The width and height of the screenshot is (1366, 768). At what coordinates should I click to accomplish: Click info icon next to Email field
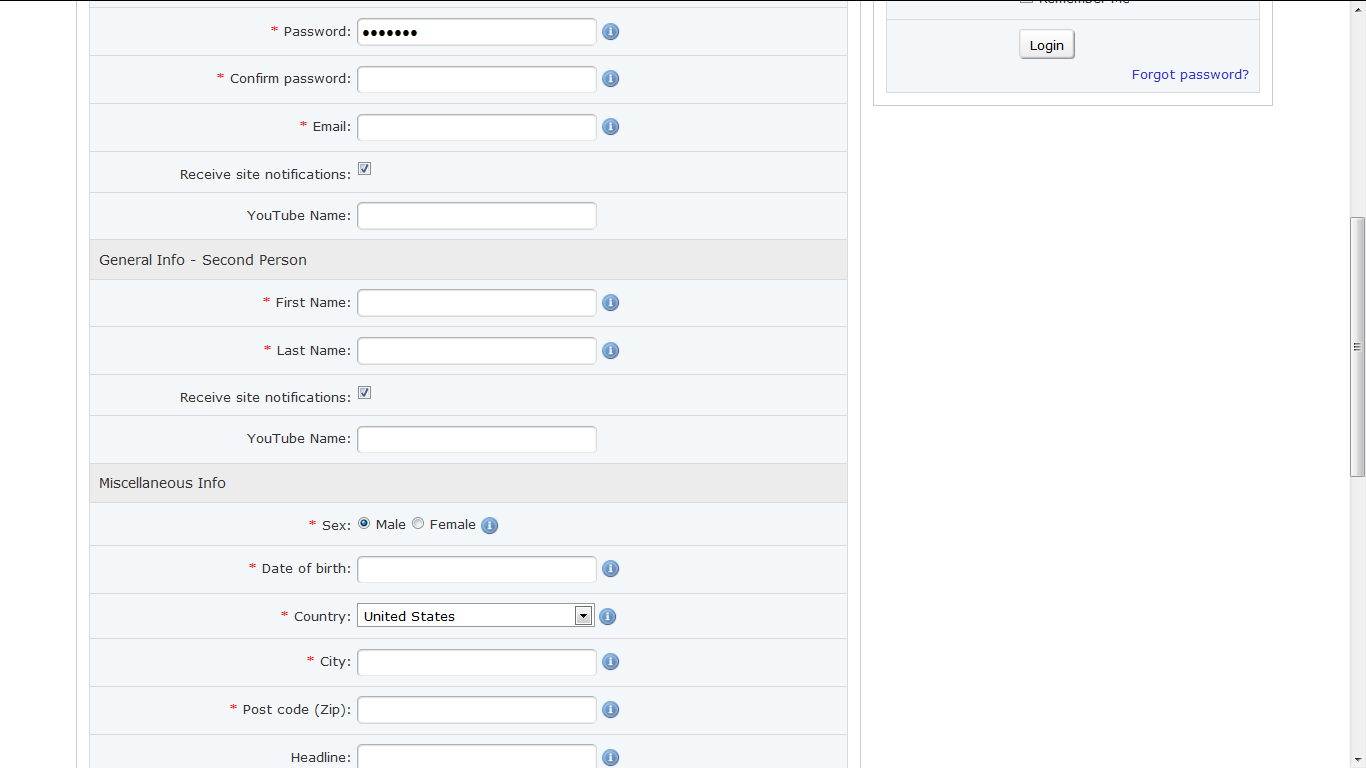(x=611, y=127)
